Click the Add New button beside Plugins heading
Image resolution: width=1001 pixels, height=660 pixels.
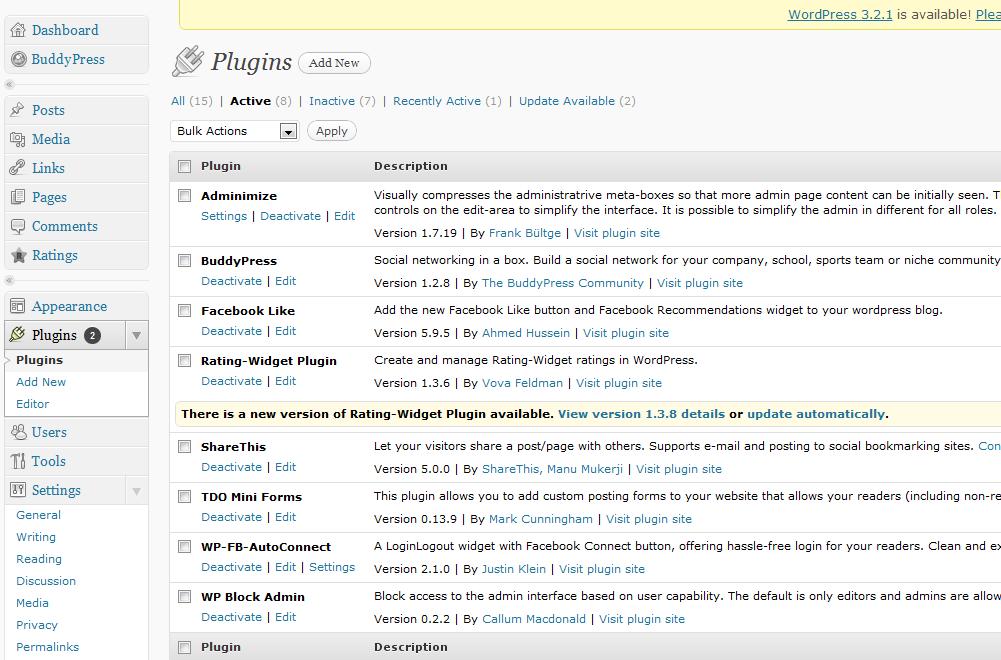pos(334,63)
